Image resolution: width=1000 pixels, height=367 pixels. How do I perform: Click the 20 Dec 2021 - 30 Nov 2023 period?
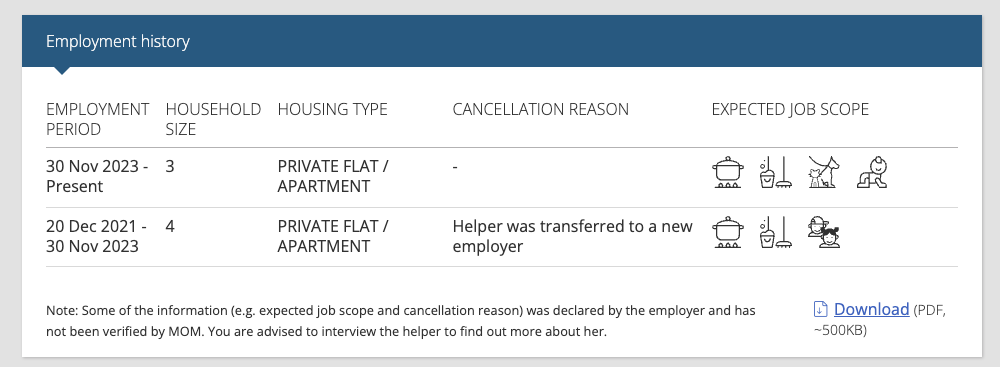96,236
